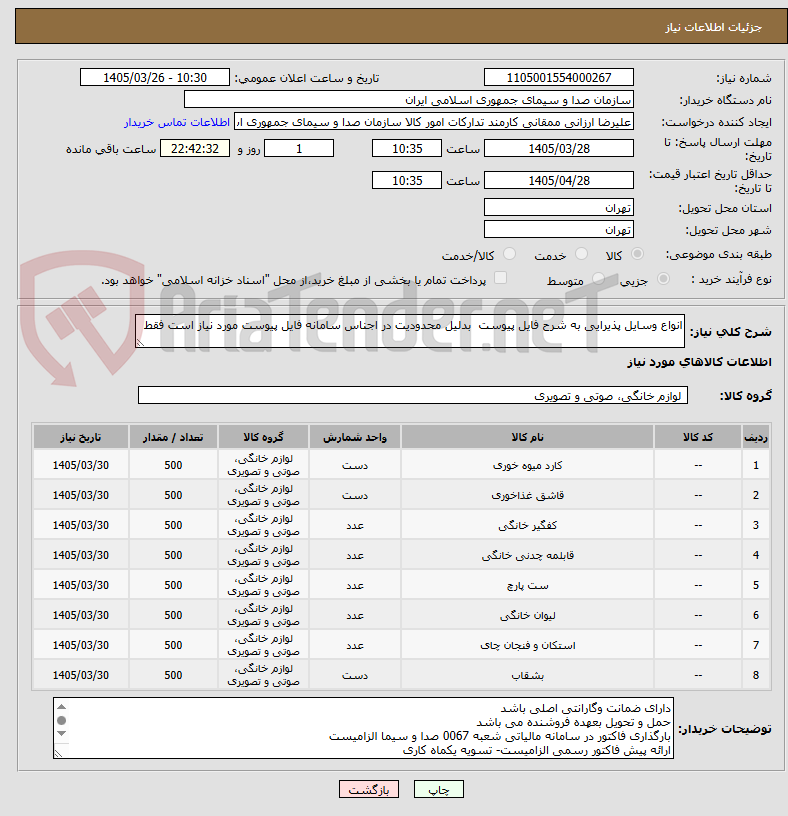Click scroll down arrow in buyer notes box

(x=61, y=733)
